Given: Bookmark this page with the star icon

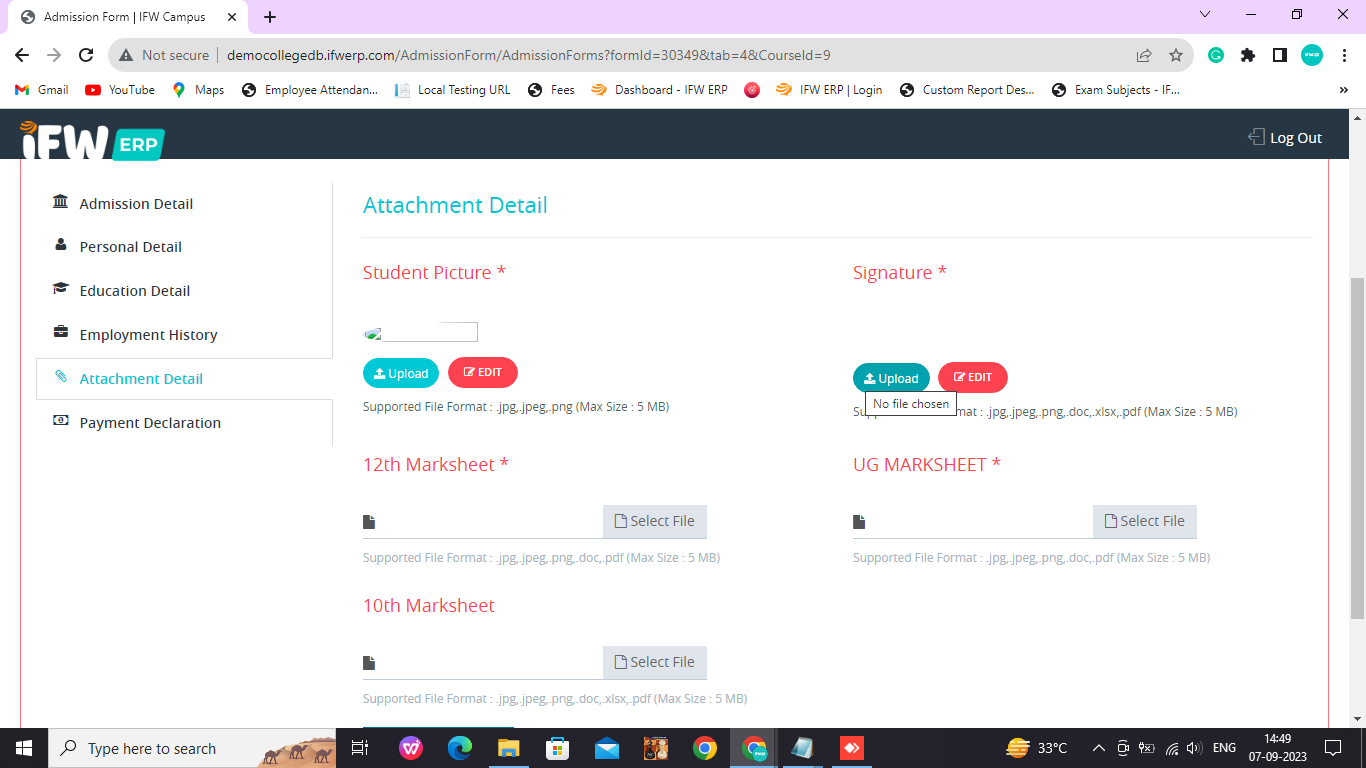Looking at the screenshot, I should pyautogui.click(x=1176, y=55).
